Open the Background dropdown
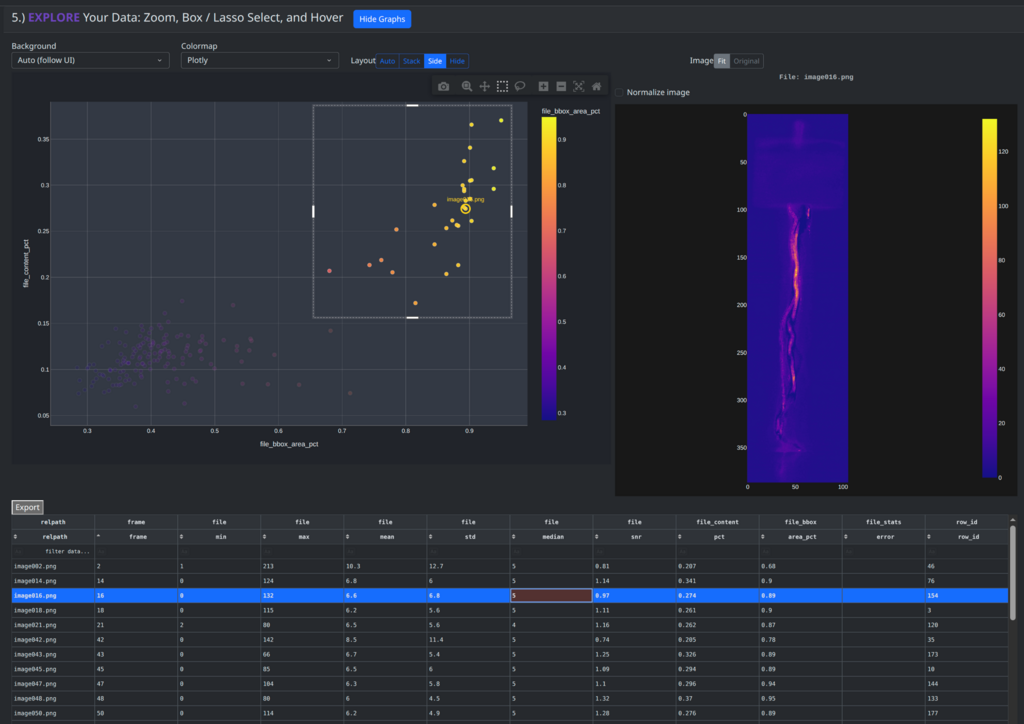Image resolution: width=1024 pixels, height=724 pixels. click(90, 60)
